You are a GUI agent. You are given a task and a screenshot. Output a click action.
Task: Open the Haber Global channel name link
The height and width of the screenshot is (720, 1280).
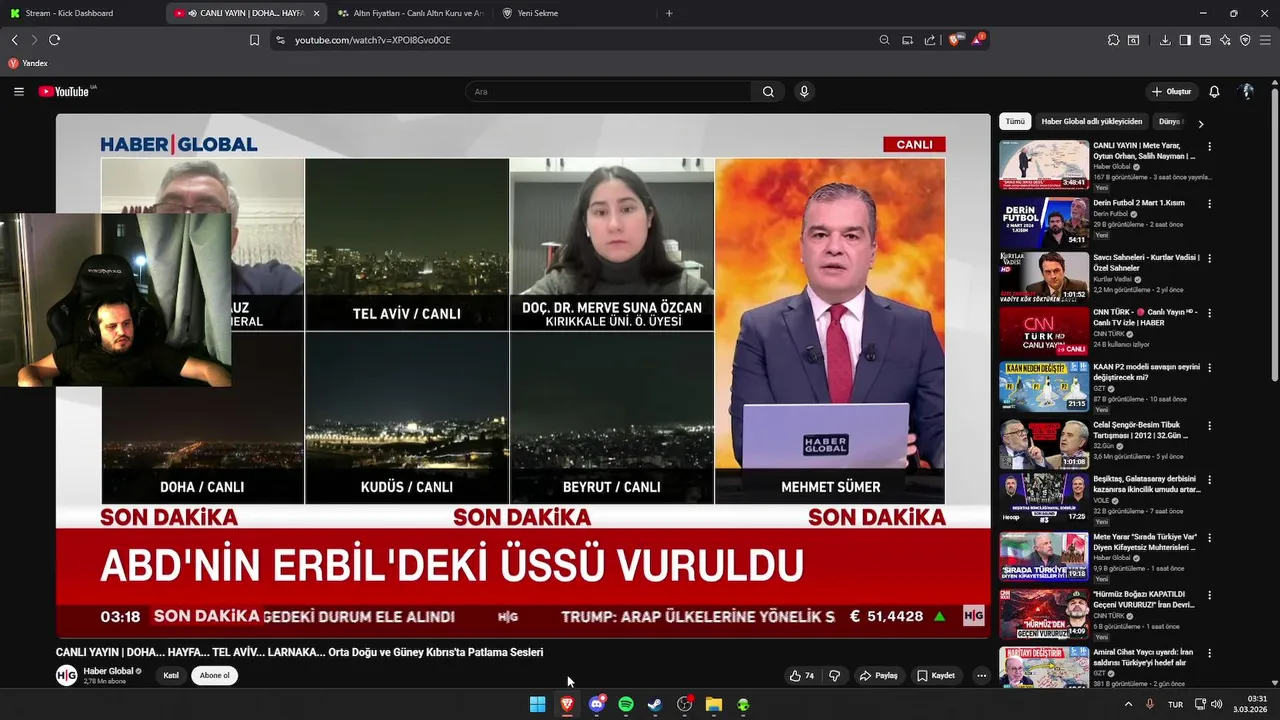109,671
